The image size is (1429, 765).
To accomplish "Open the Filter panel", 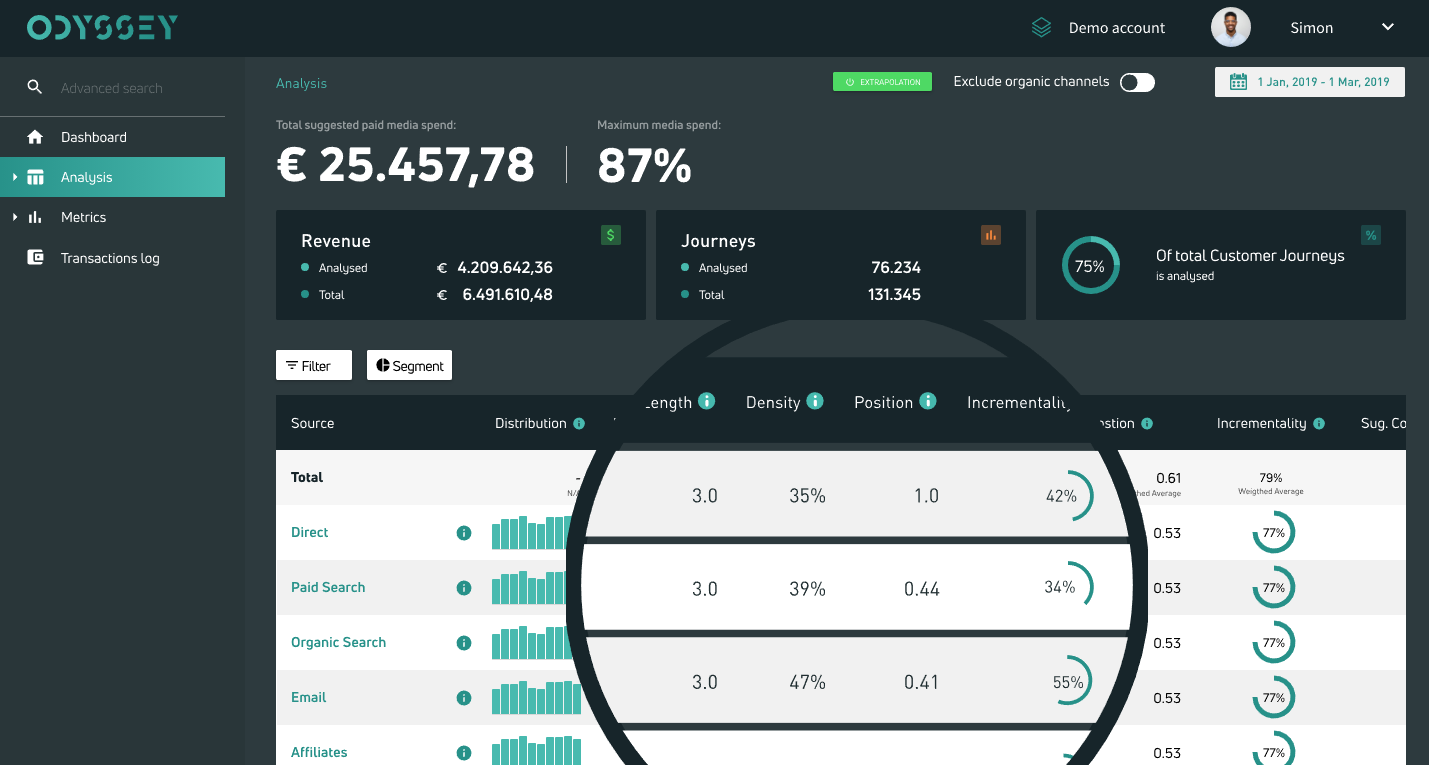I will click(313, 365).
